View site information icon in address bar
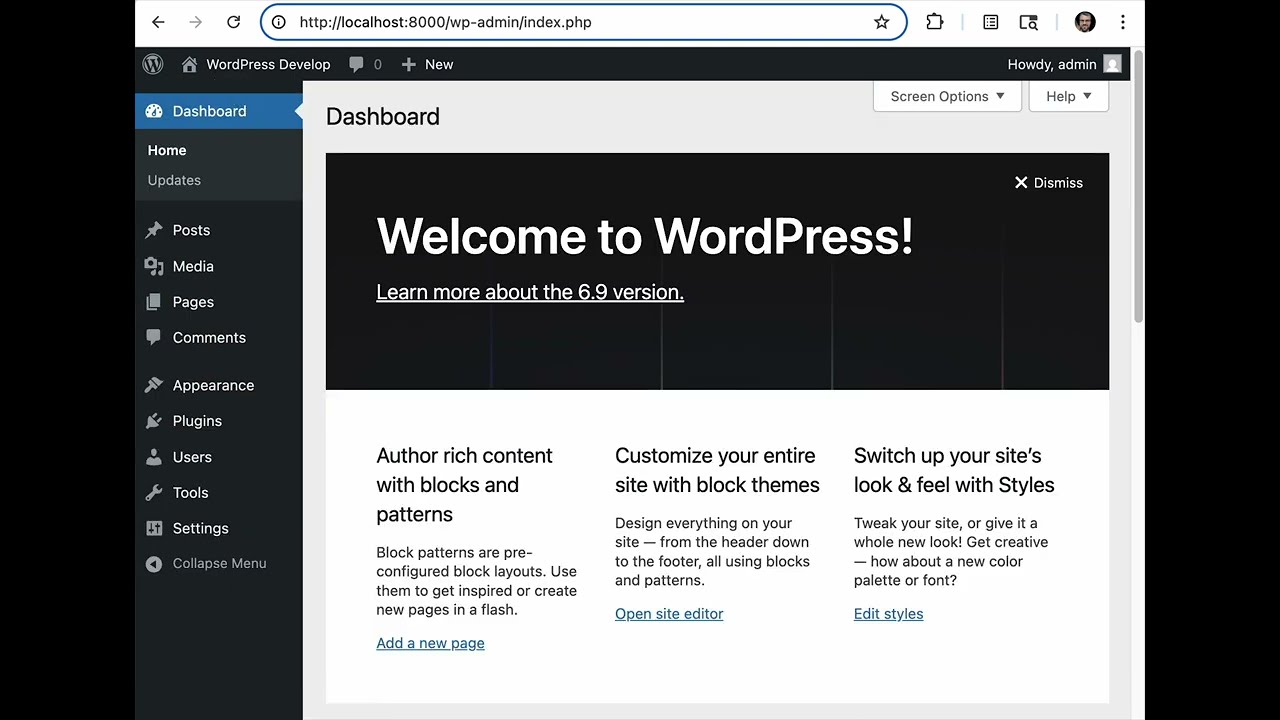1280x720 pixels. (x=279, y=22)
